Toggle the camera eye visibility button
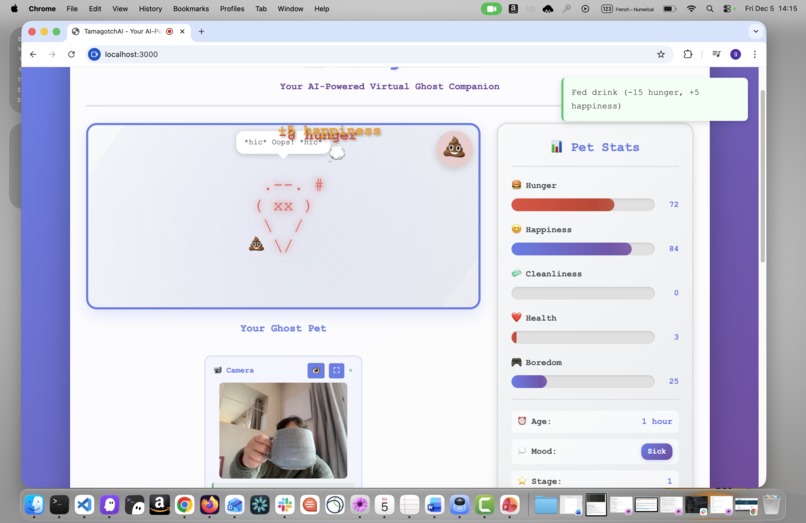The height and width of the screenshot is (523, 806). [316, 370]
